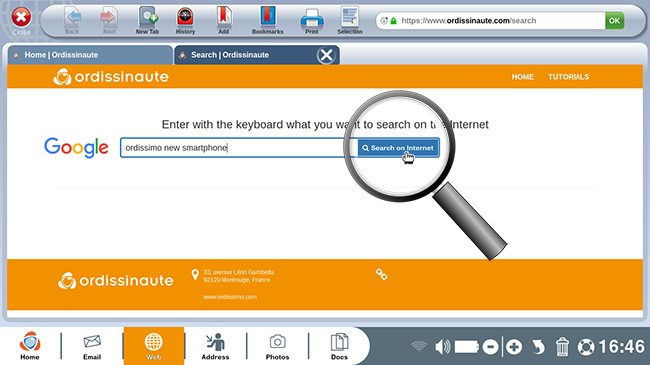Click the green padlock security icon
This screenshot has height=365, width=650.
[x=393, y=20]
